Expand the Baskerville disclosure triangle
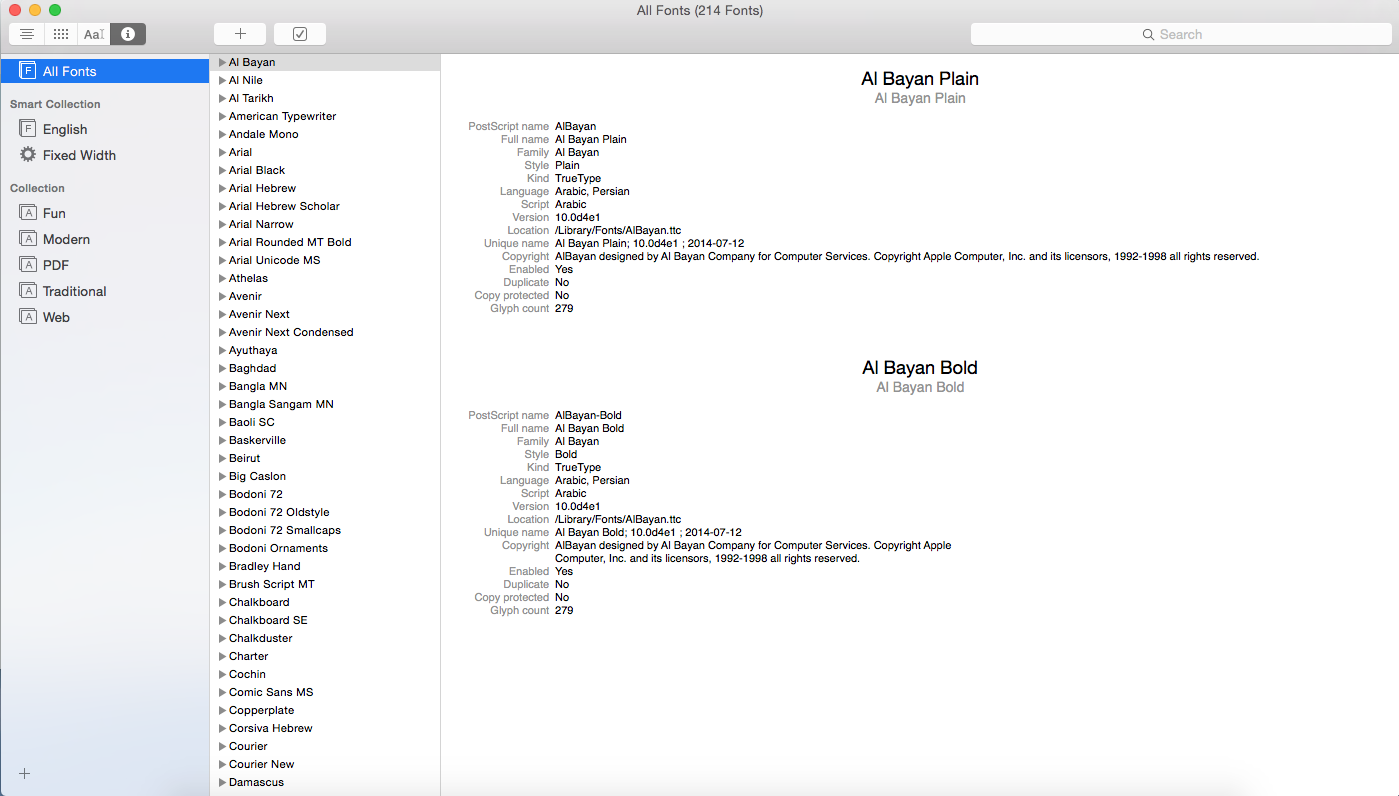This screenshot has width=1399, height=796. click(x=222, y=440)
